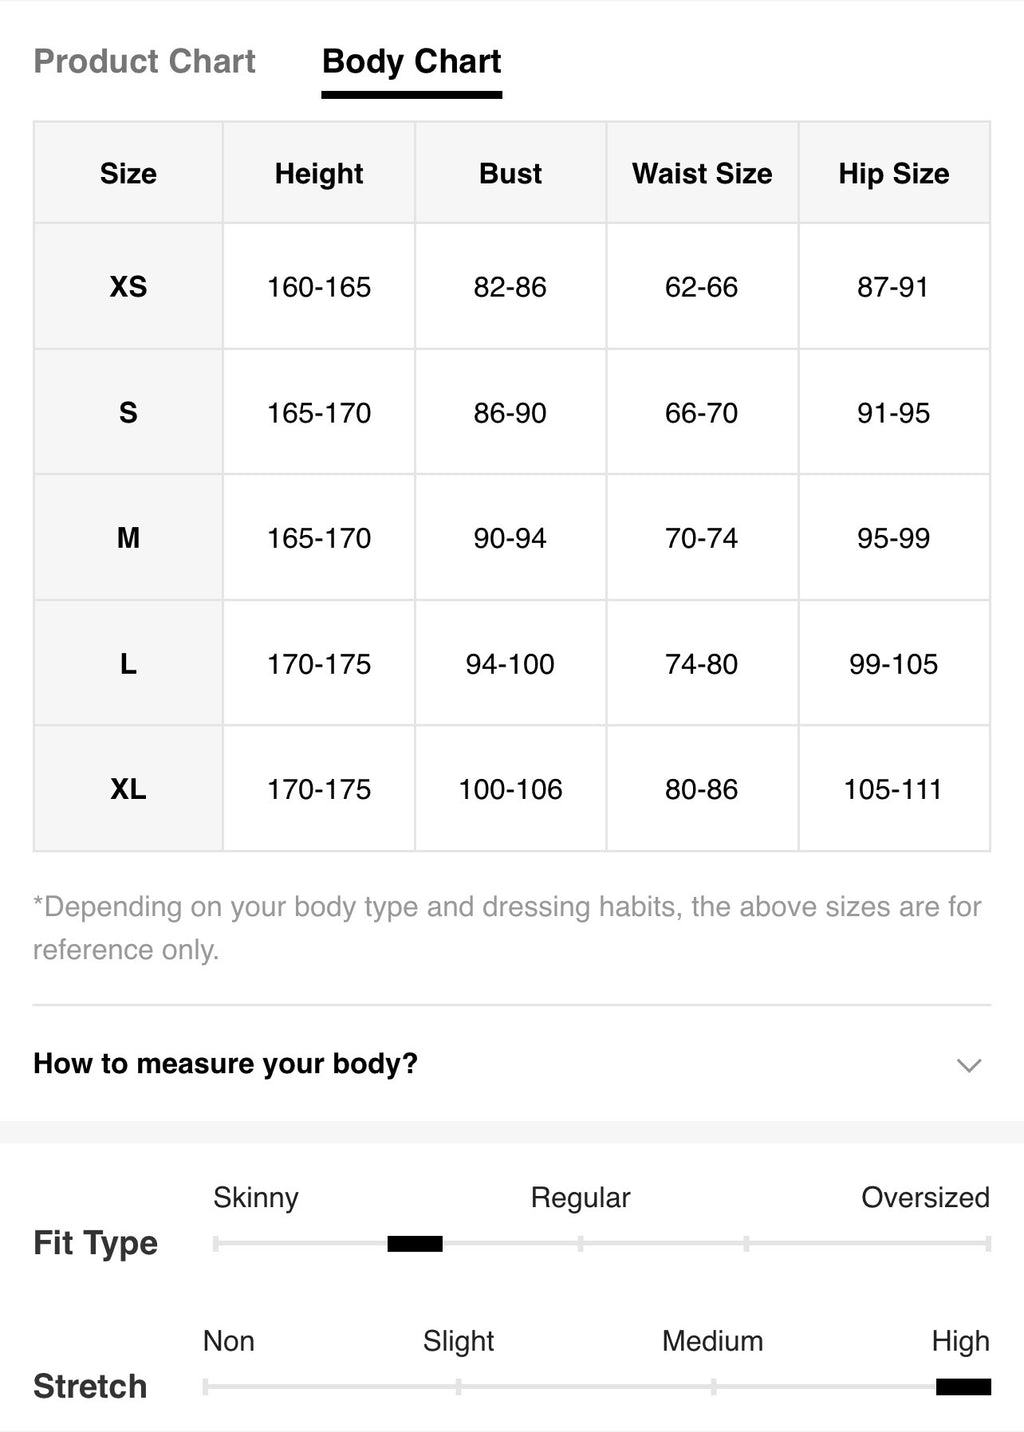Viewport: 1024px width, 1432px height.
Task: Click the Waist Size column header
Action: [x=702, y=173]
